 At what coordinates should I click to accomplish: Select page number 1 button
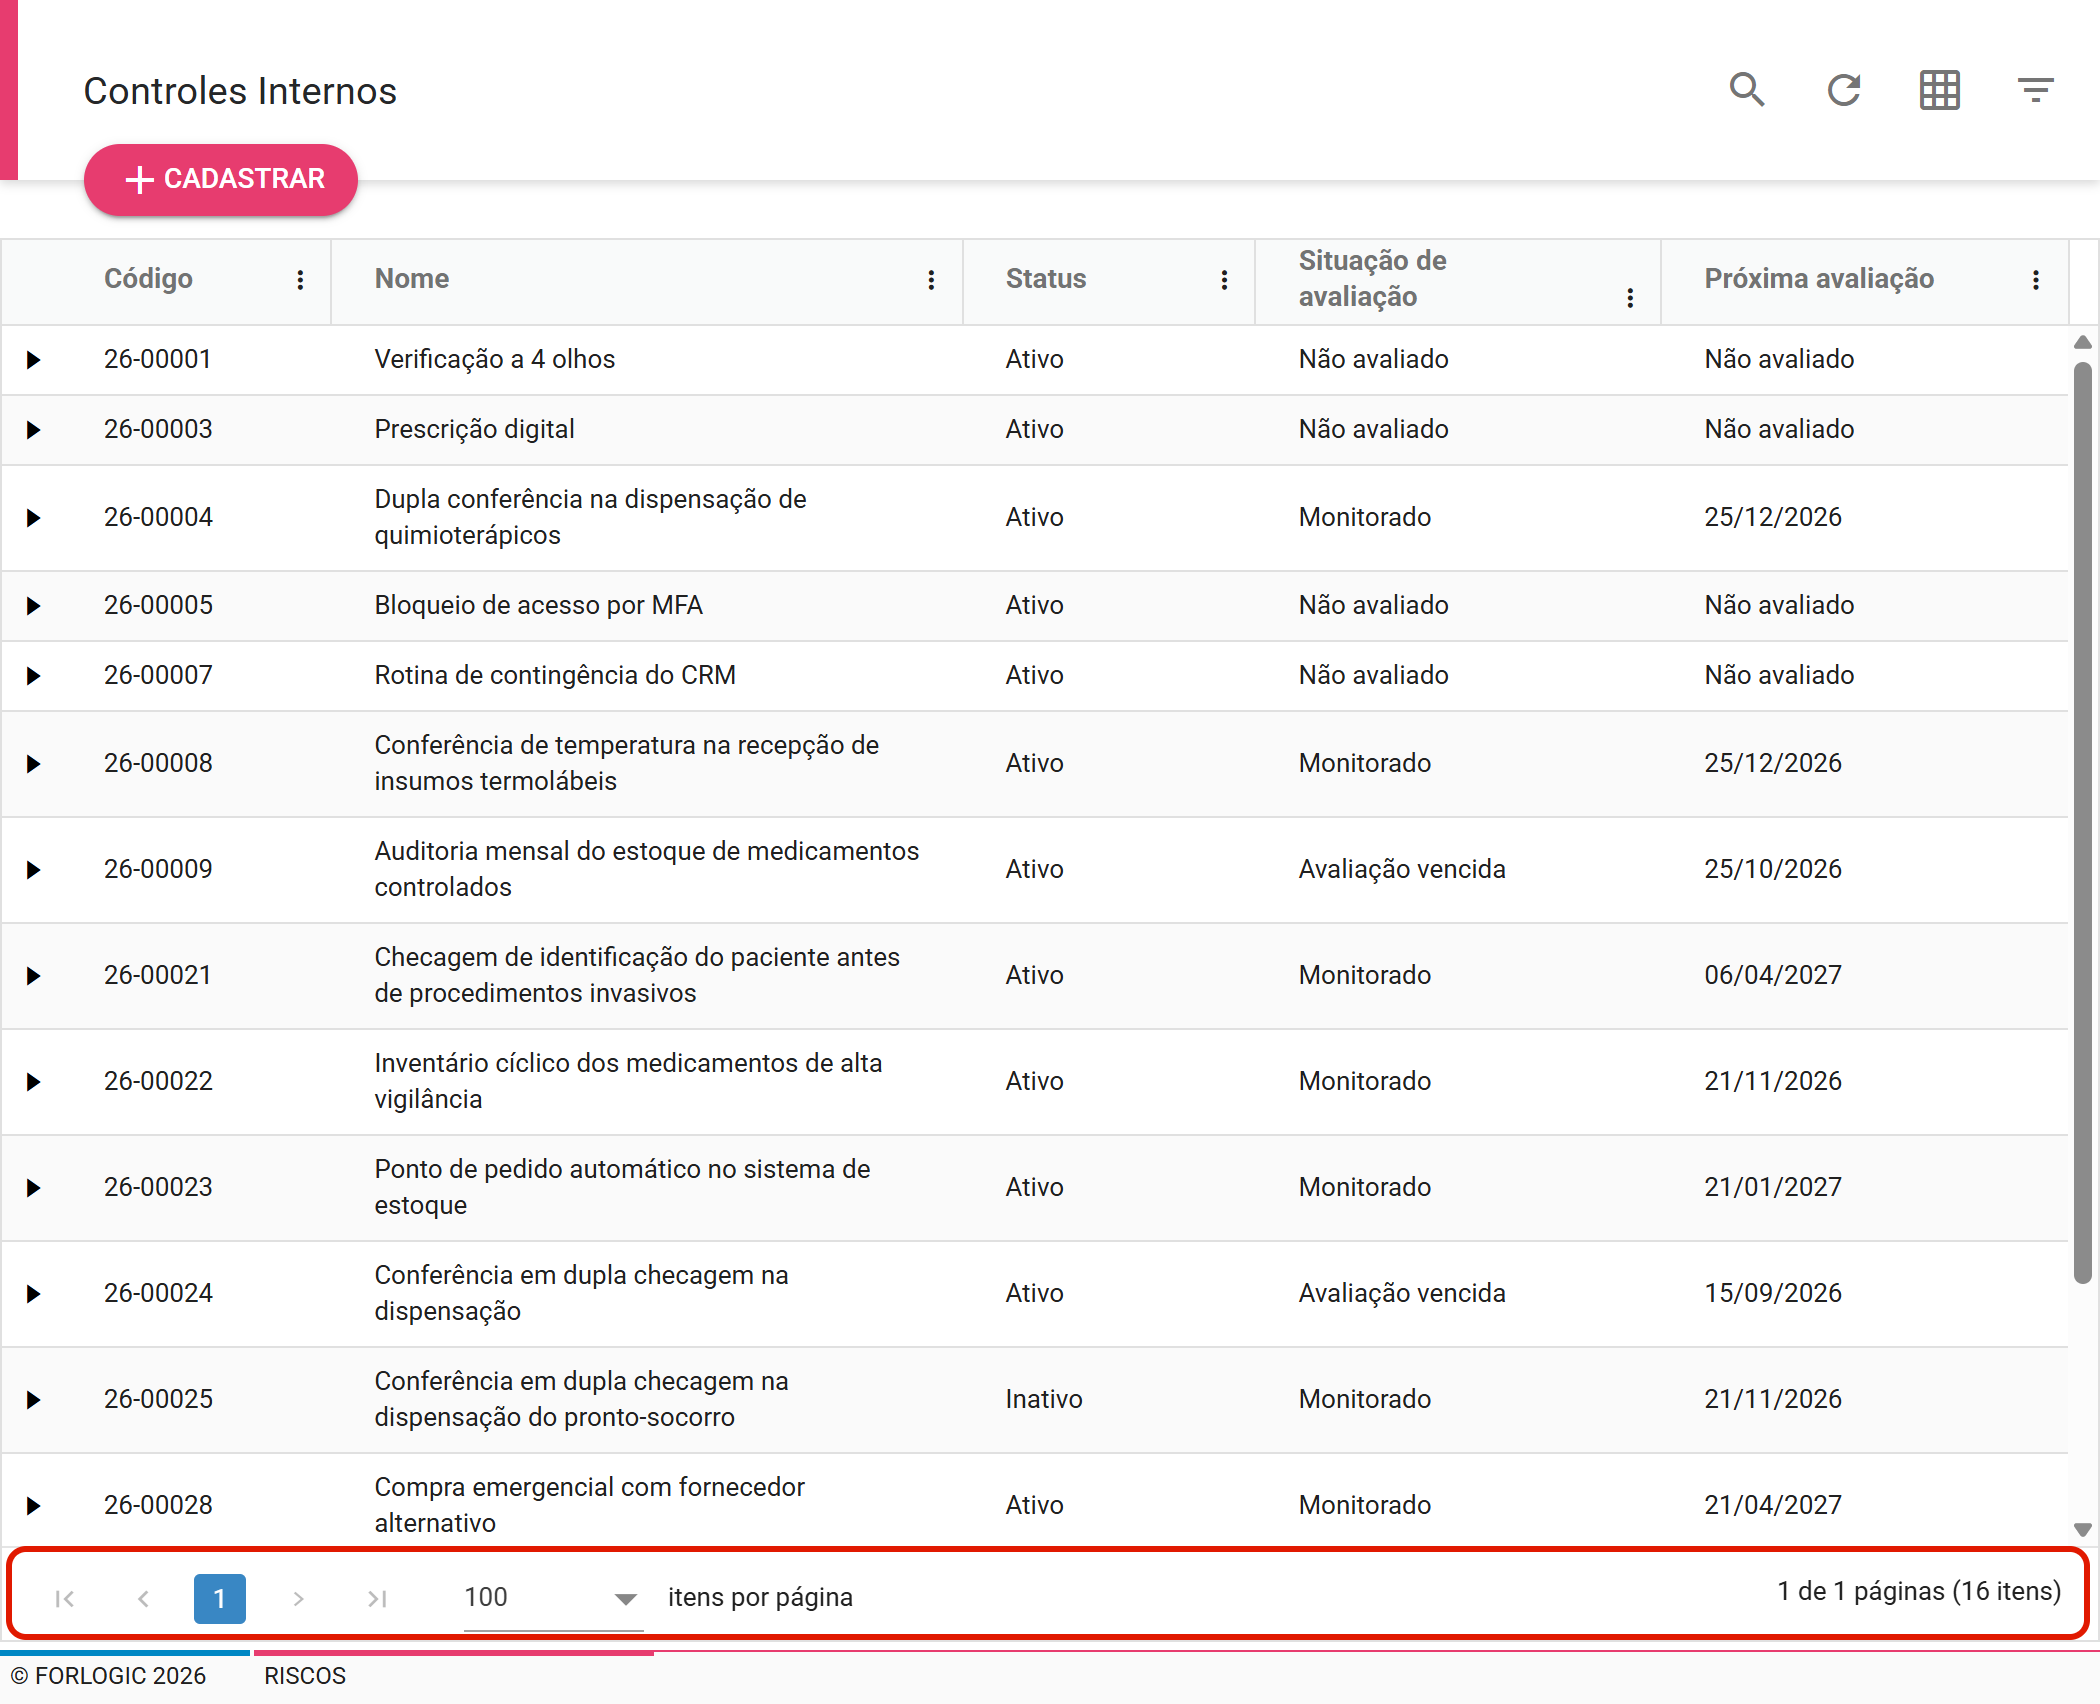pos(220,1598)
